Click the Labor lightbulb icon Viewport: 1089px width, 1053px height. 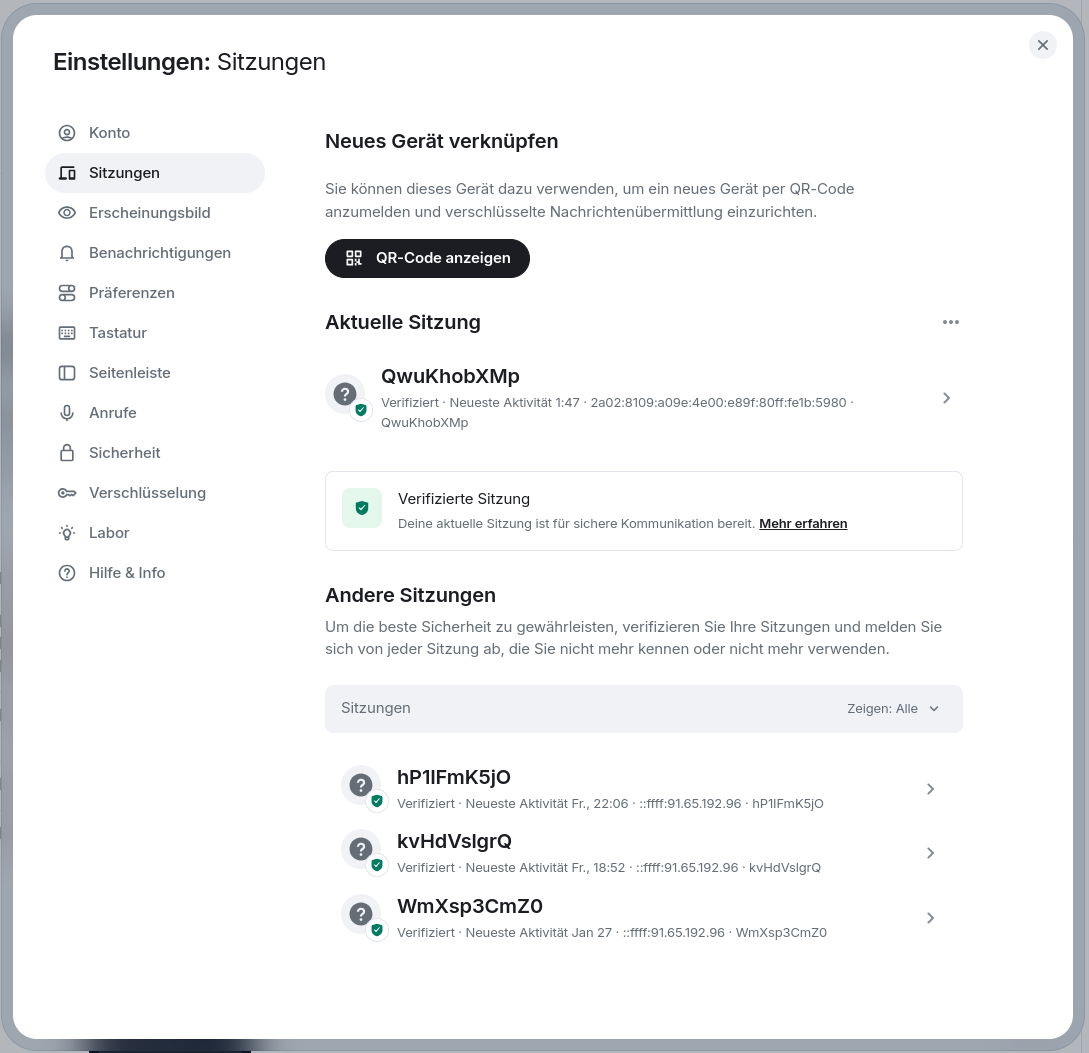pos(67,533)
